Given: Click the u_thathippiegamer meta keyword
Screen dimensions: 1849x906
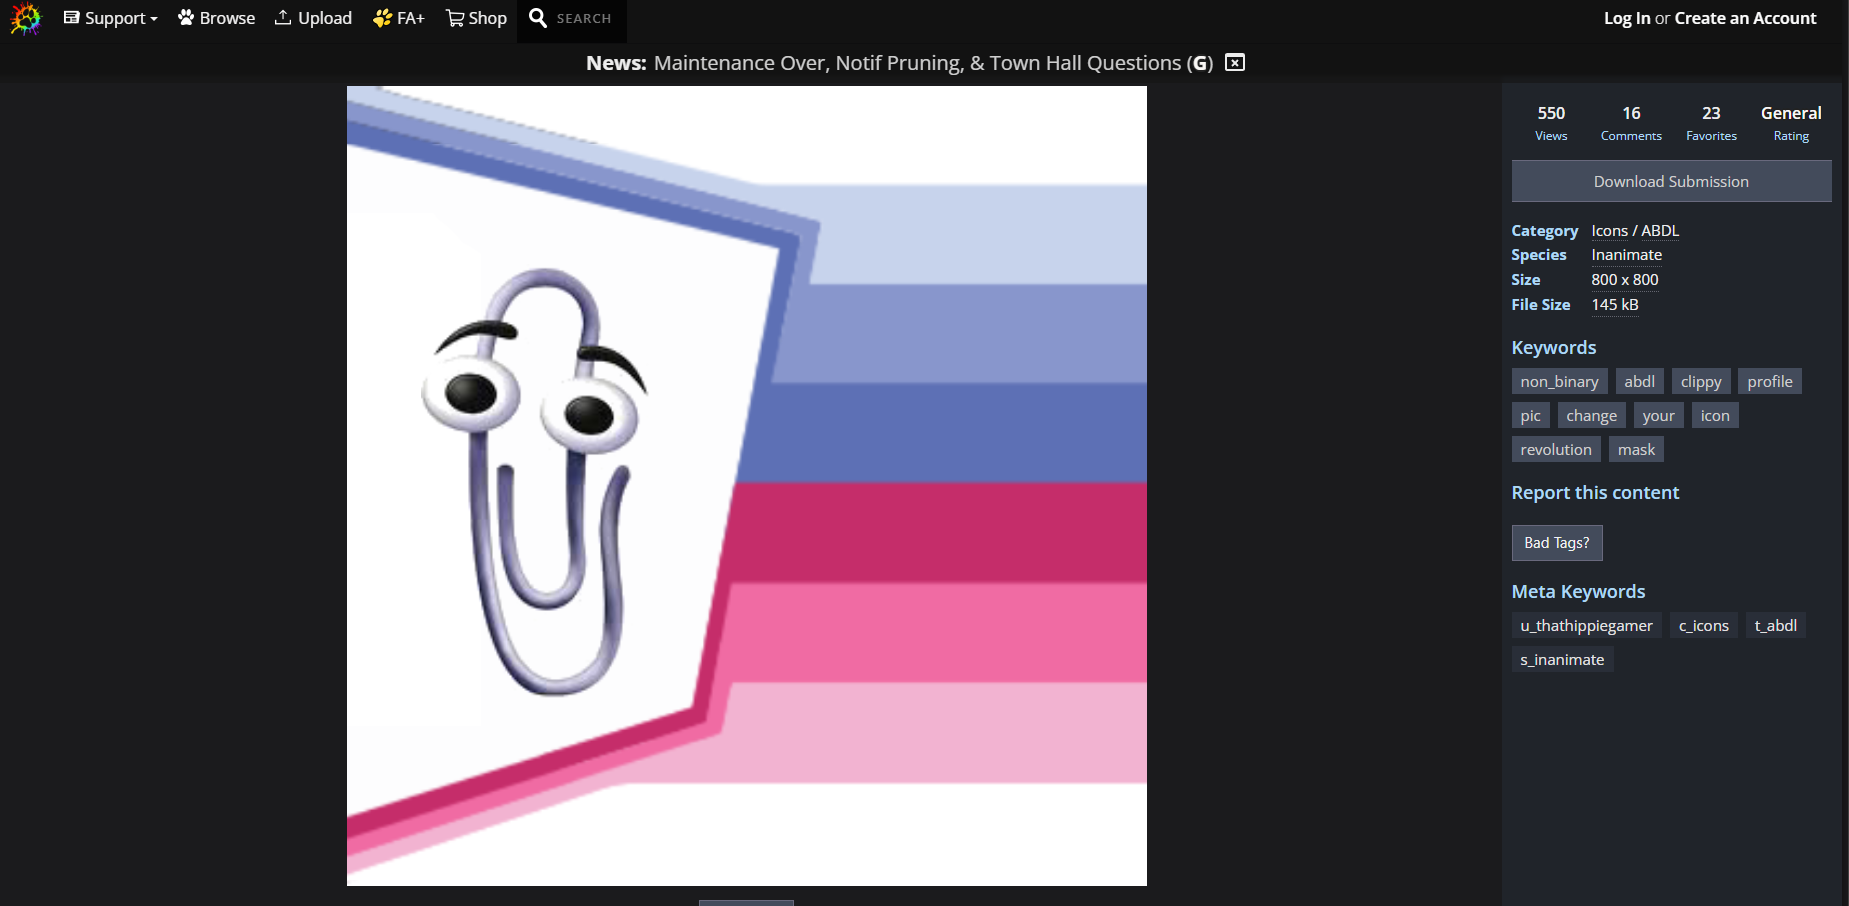Looking at the screenshot, I should [x=1586, y=626].
